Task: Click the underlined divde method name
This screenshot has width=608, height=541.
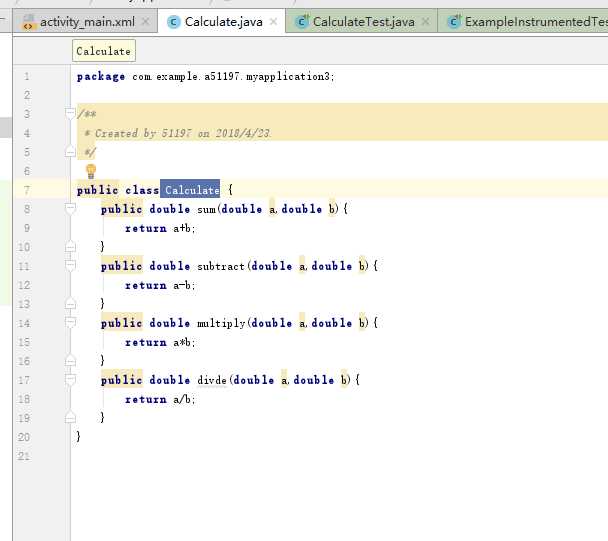Action: coord(212,380)
